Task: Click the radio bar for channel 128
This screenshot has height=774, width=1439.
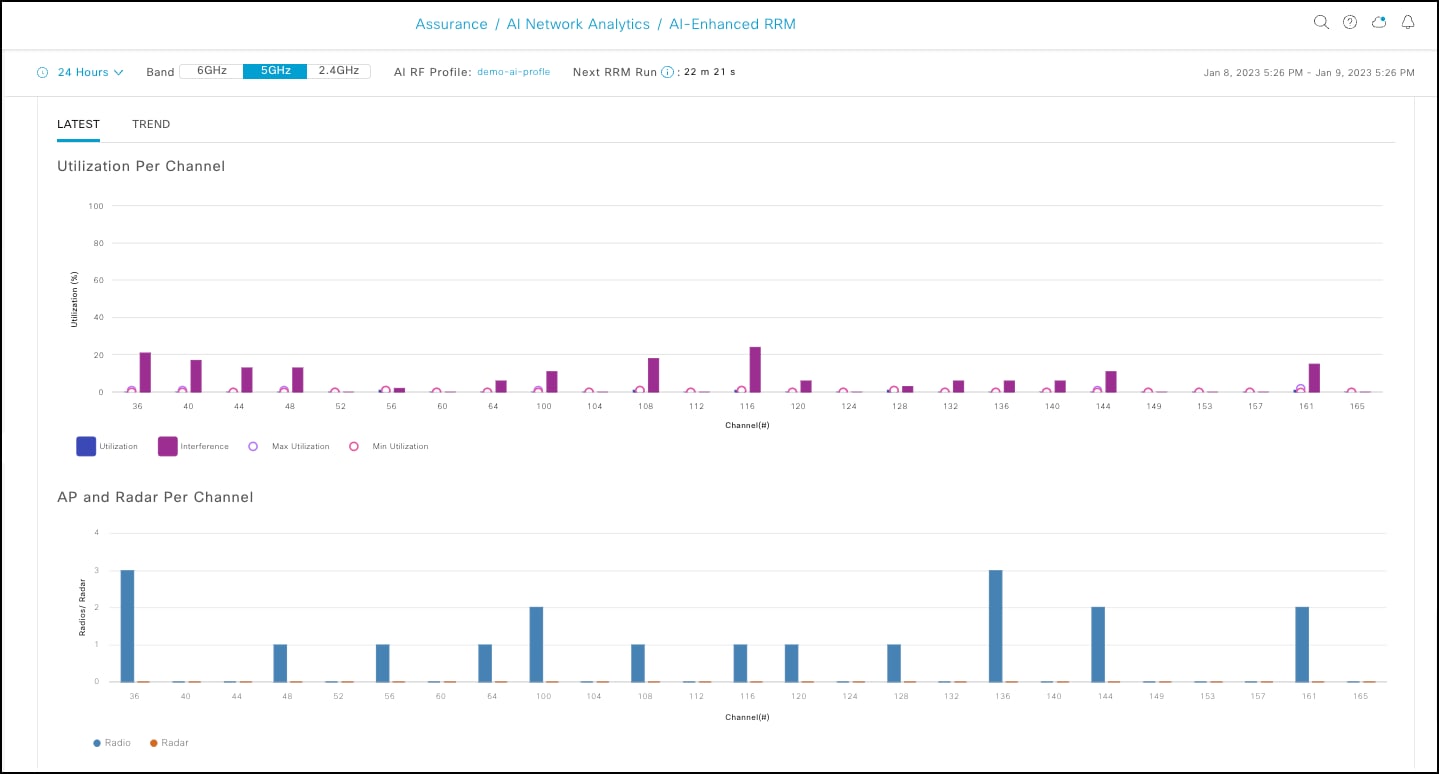Action: 893,663
